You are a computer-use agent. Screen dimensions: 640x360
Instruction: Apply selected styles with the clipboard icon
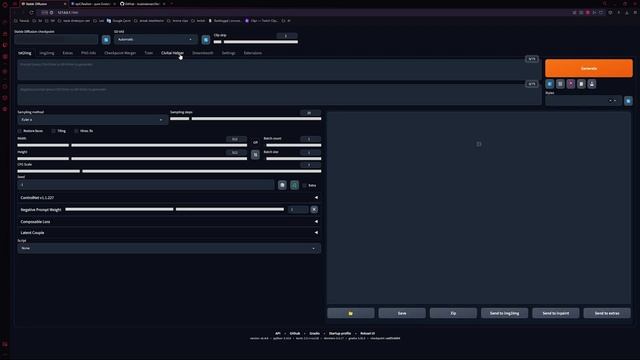tap(581, 84)
